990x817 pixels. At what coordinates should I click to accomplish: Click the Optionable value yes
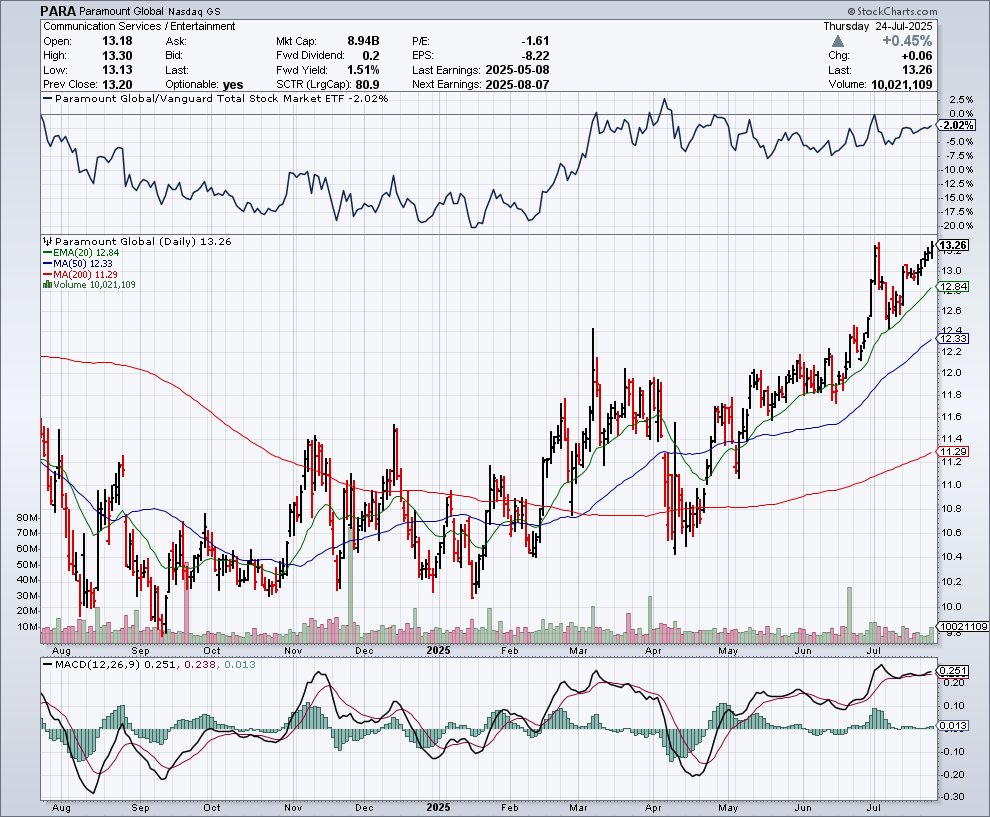pyautogui.click(x=233, y=85)
